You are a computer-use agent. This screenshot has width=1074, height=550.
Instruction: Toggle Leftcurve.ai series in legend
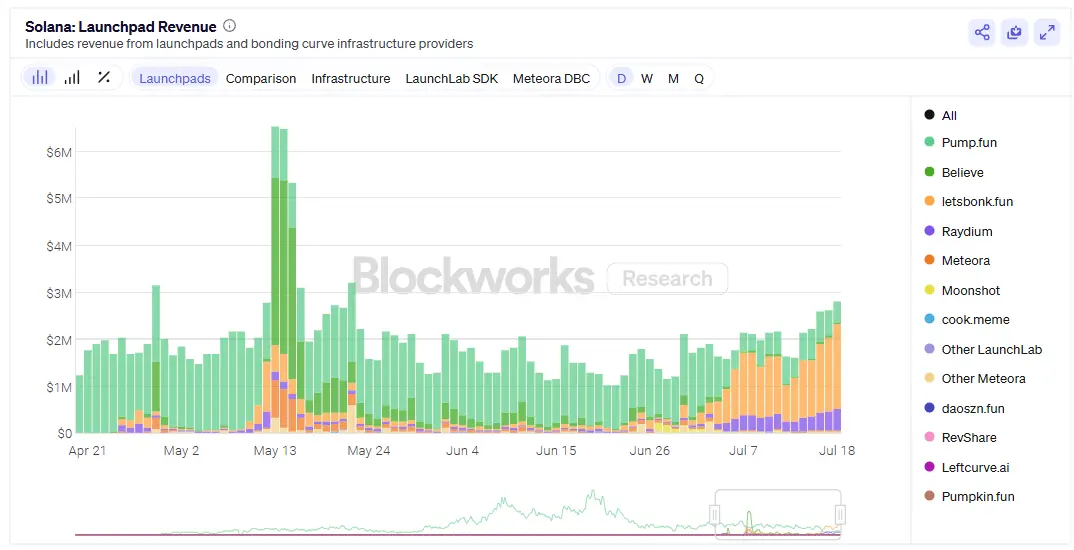966,467
